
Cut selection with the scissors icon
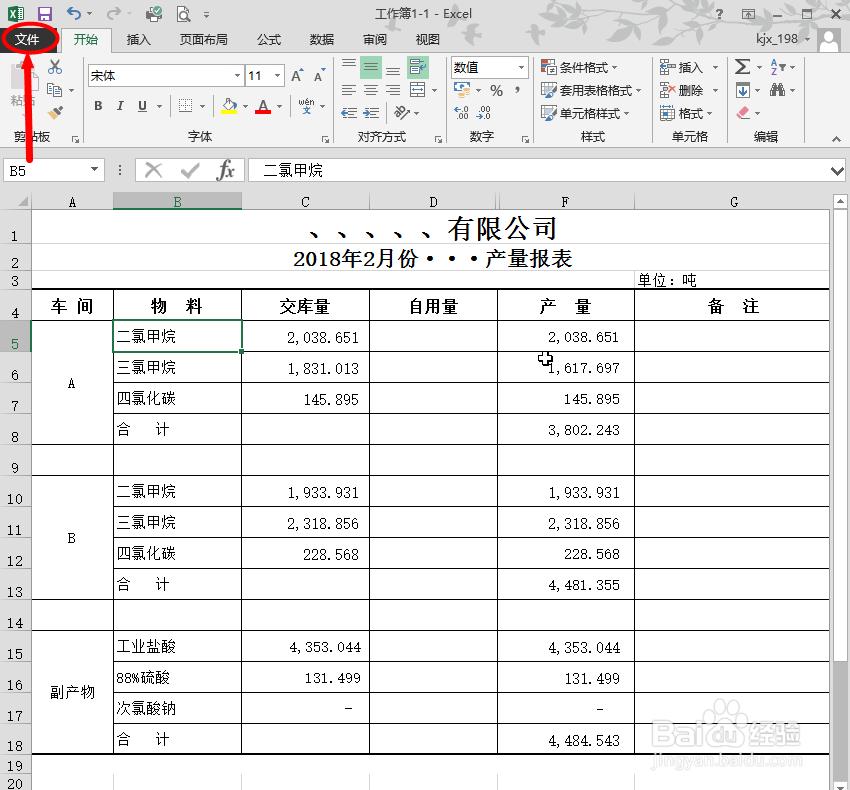pyautogui.click(x=55, y=67)
